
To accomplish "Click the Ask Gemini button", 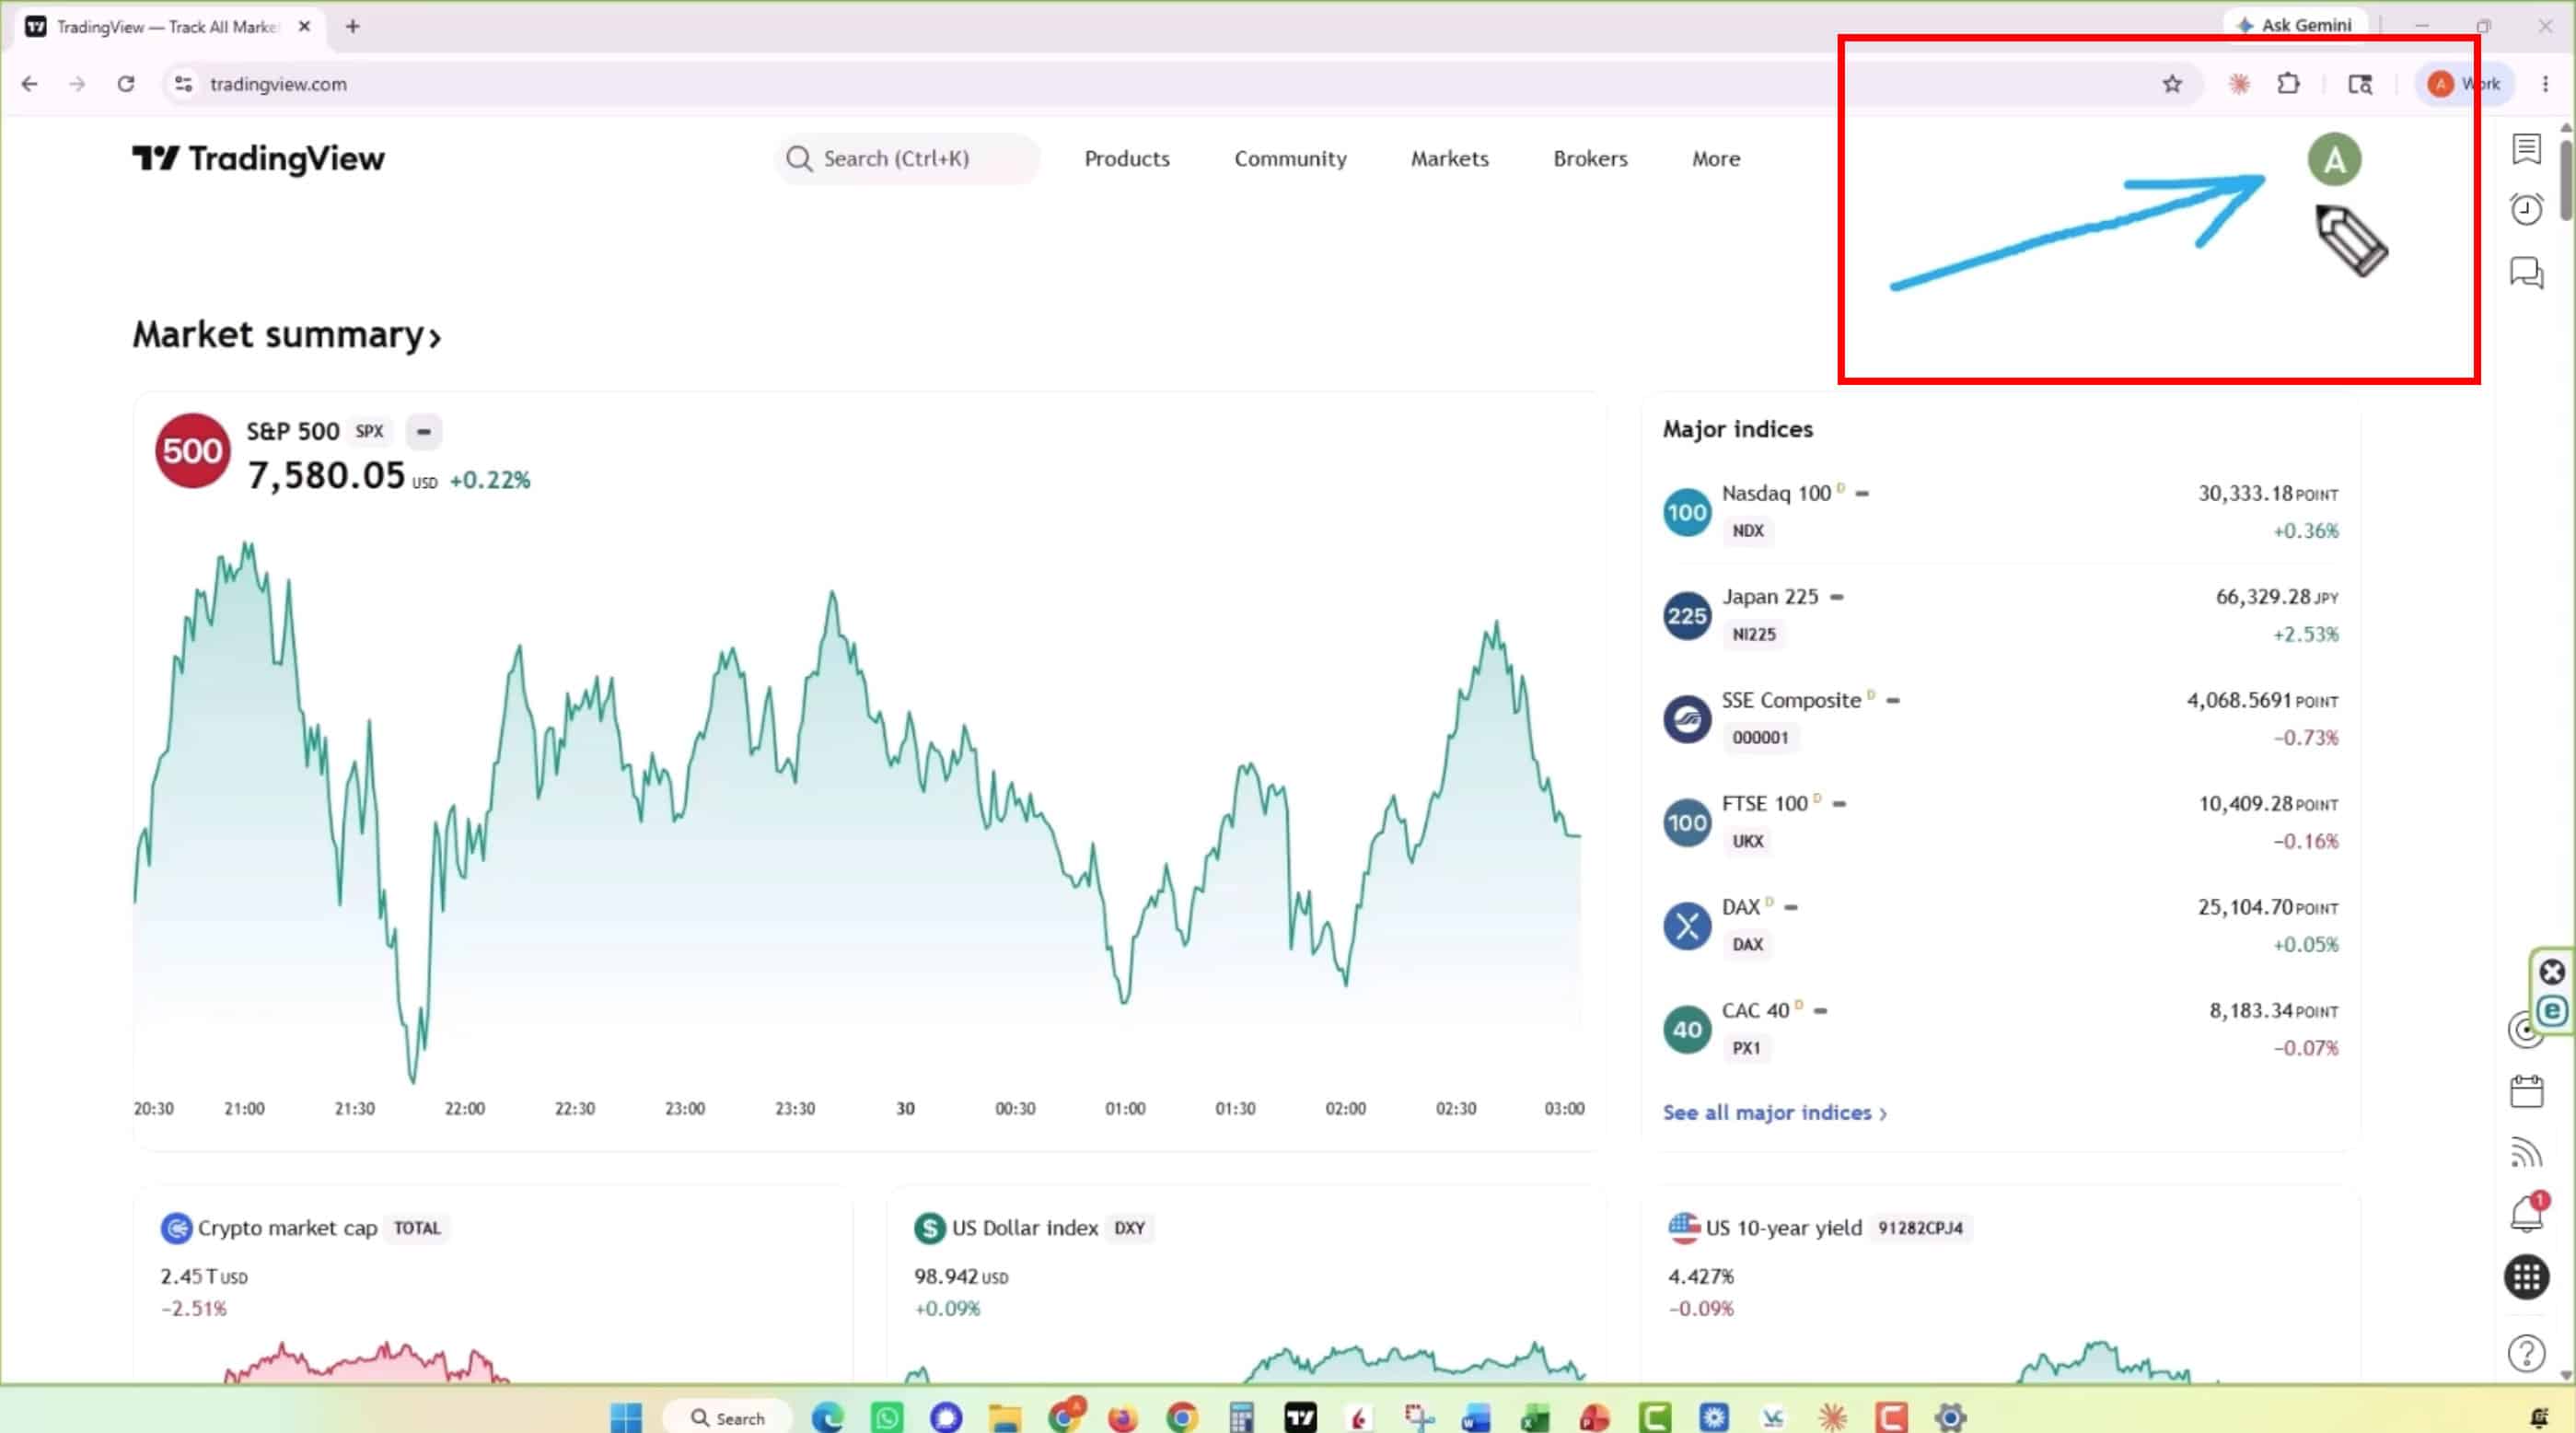I will [x=2297, y=25].
